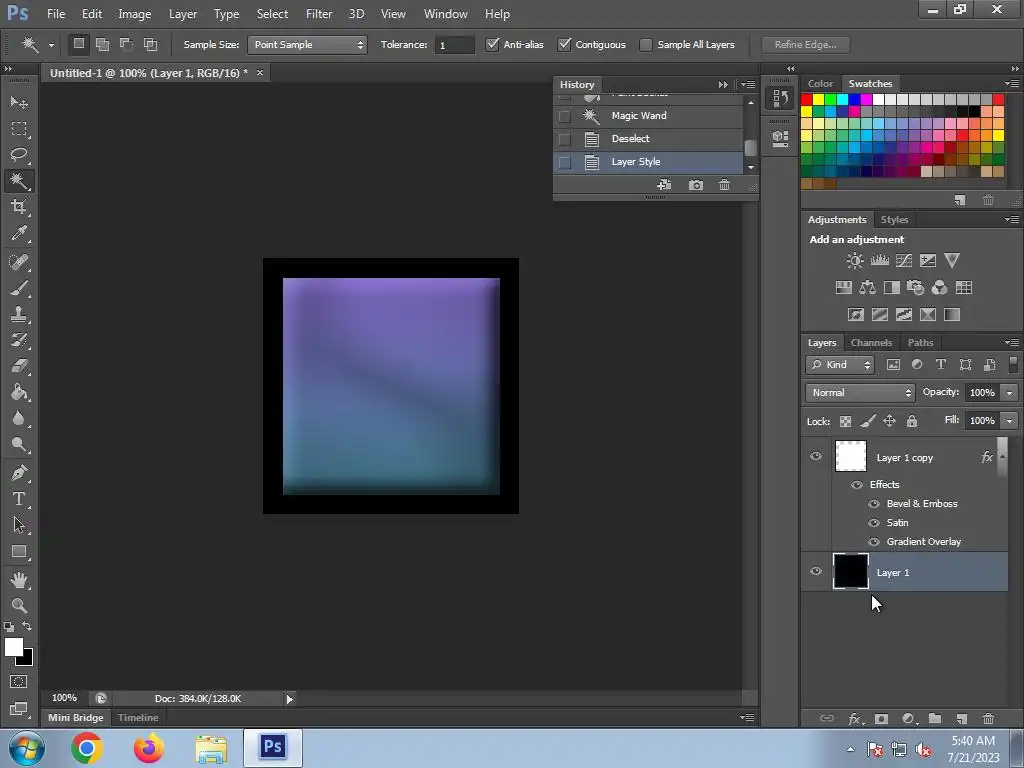The image size is (1024, 768).
Task: Open tool preset picker arrow
Action: (x=51, y=45)
